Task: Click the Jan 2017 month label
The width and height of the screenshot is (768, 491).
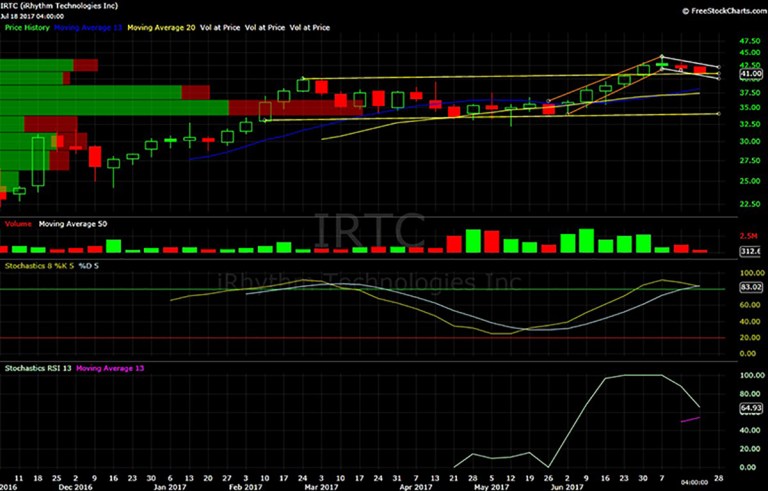Action: [170, 487]
